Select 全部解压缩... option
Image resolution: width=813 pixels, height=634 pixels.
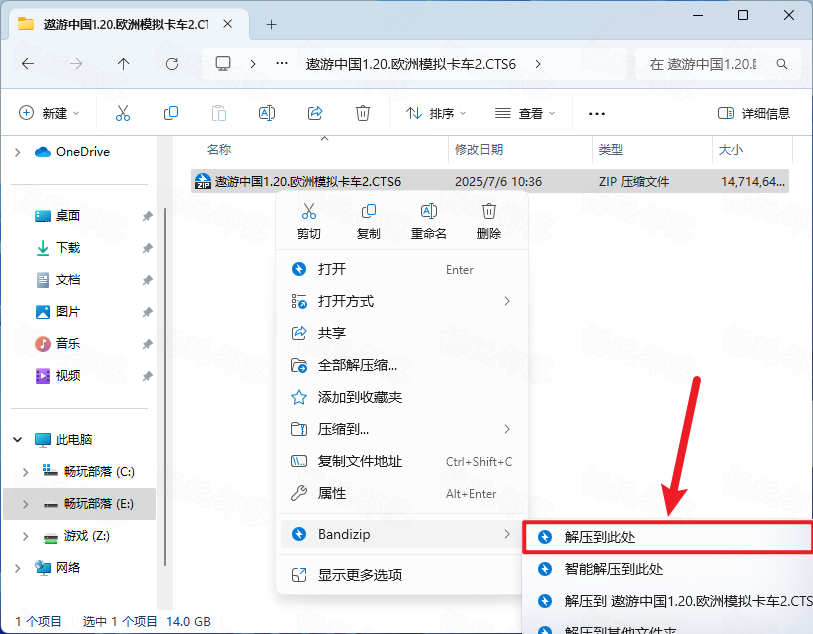402,365
